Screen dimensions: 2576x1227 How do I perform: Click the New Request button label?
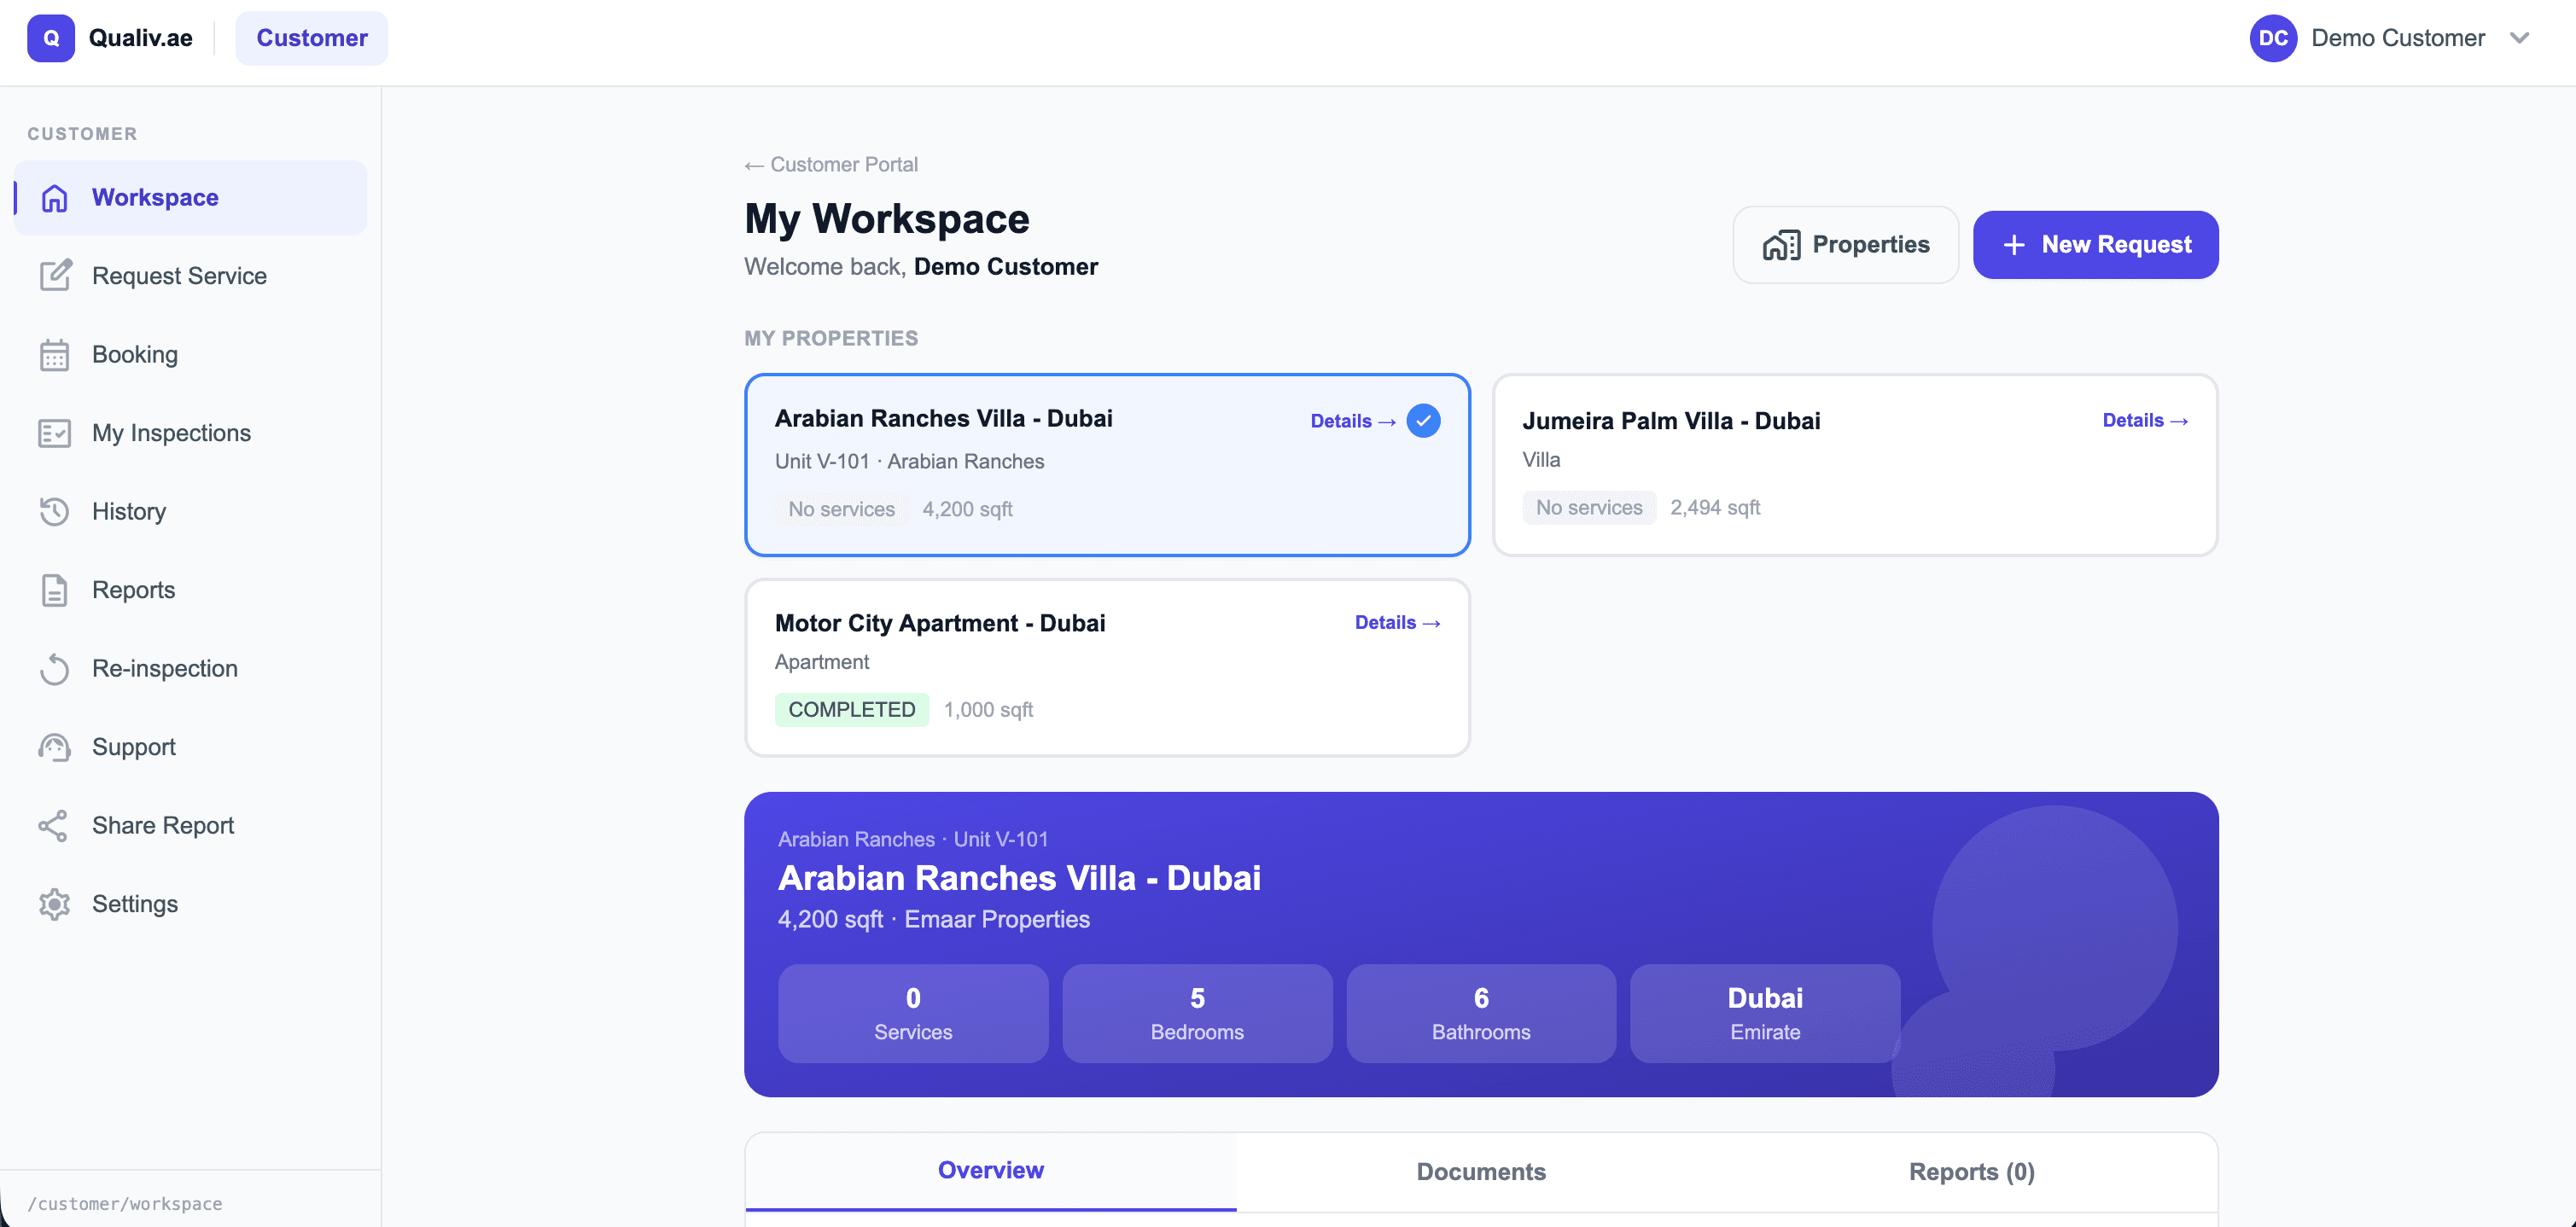(x=2116, y=245)
